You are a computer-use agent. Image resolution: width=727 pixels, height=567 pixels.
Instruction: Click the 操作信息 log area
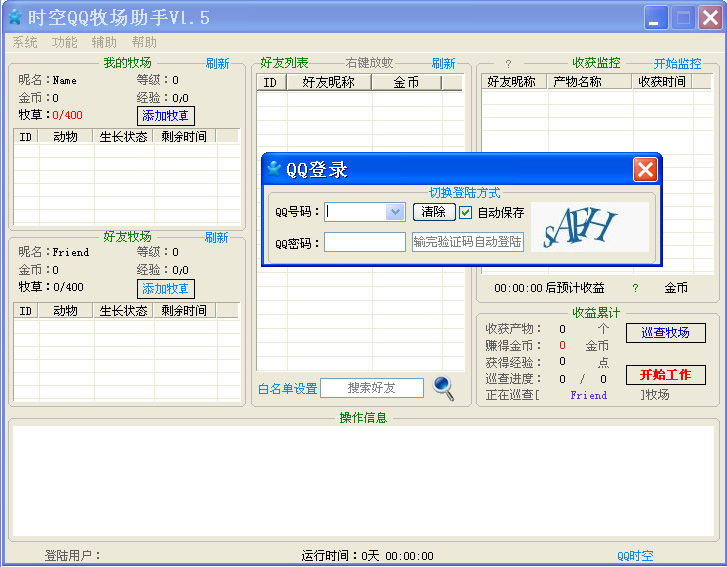pos(363,481)
